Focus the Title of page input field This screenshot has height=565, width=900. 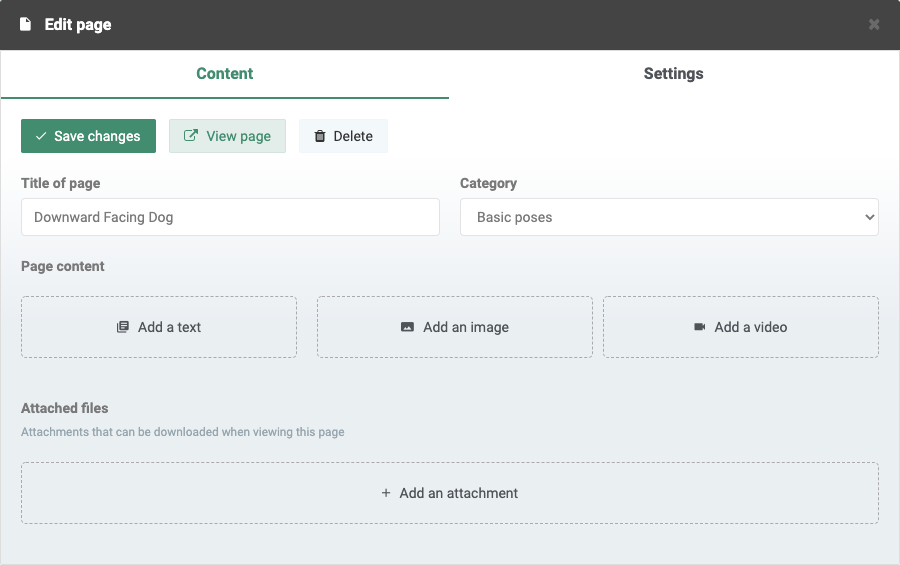(230, 217)
